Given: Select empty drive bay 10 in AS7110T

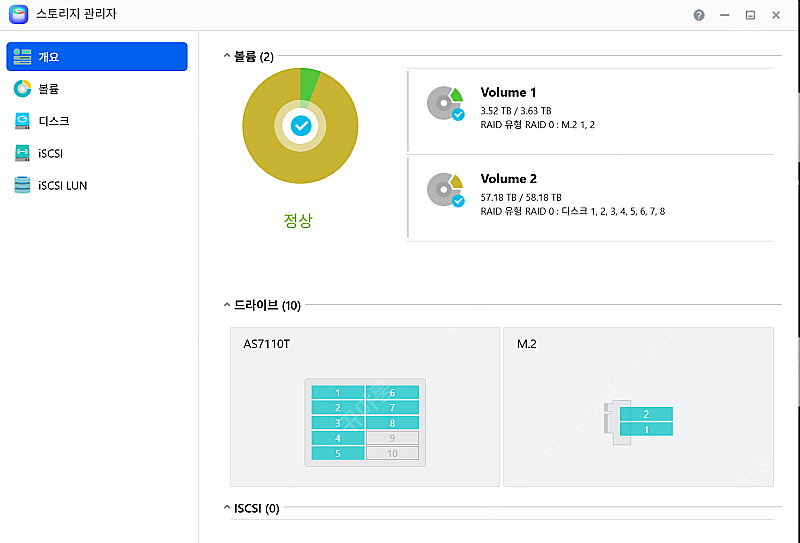Looking at the screenshot, I should (392, 453).
